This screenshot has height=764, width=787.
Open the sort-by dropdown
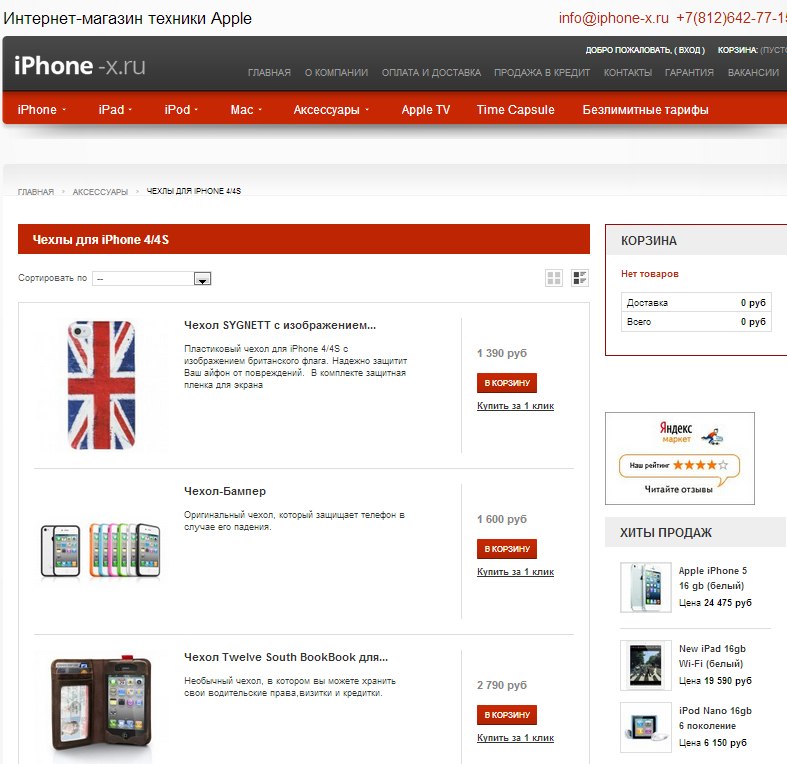[x=152, y=279]
